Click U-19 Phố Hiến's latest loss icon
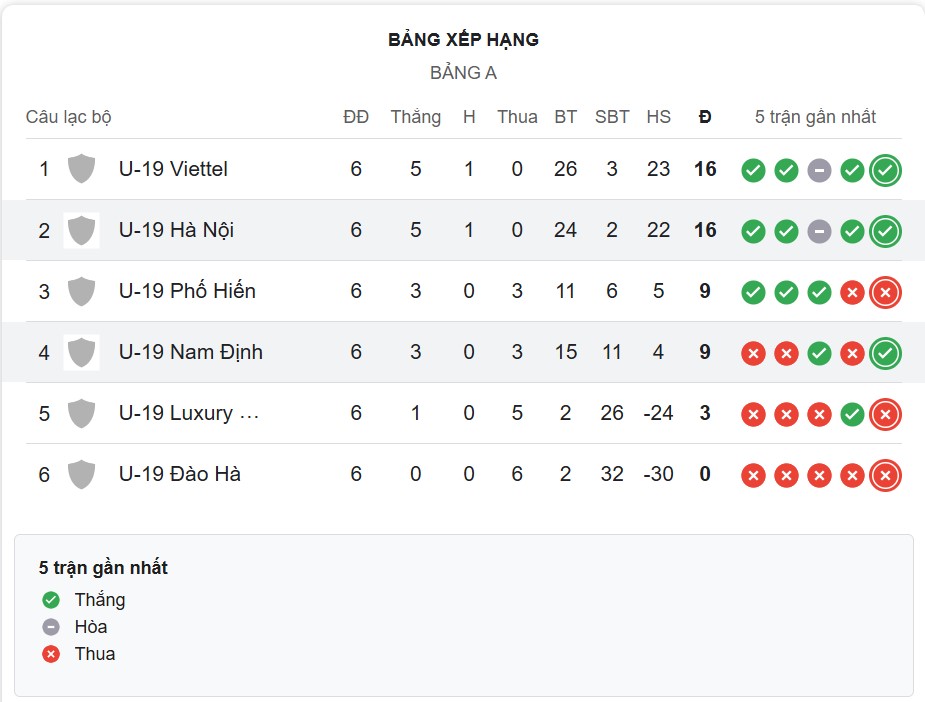Screen dimensions: 925x702 (885, 292)
